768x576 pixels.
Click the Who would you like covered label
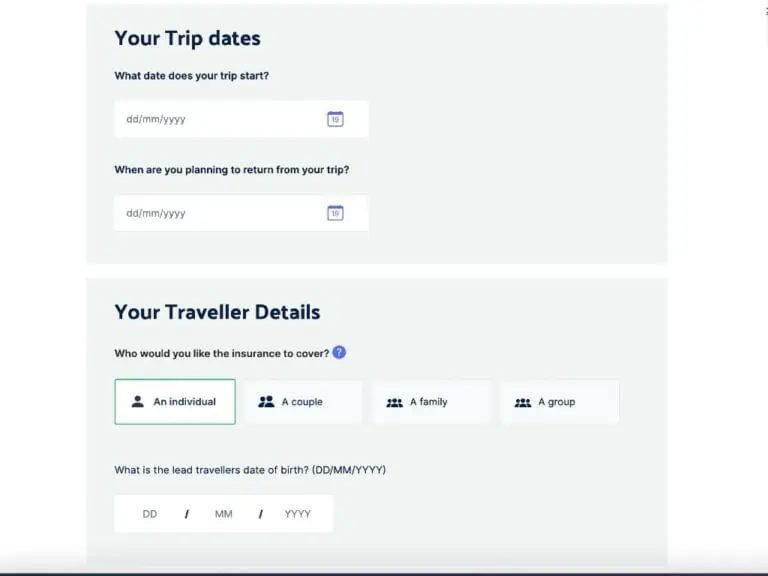(222, 353)
